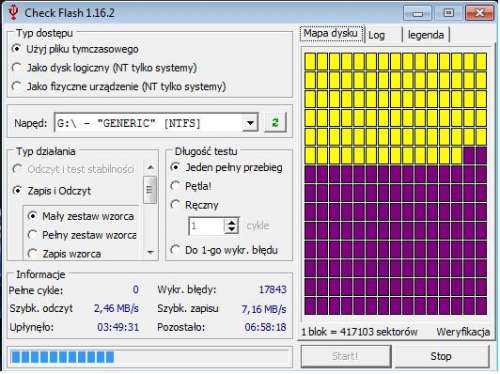The width and height of the screenshot is (500, 374).
Task: Click the disabled 'Start!' button
Action: pos(346,356)
